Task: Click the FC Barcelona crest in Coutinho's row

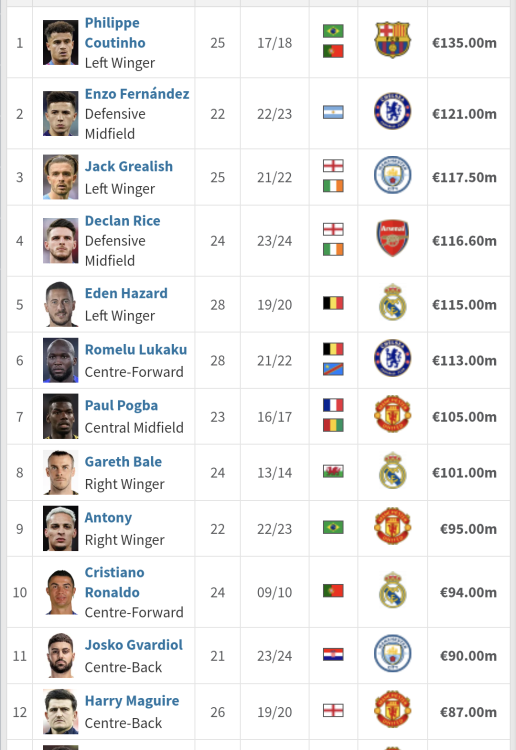Action: [392, 40]
